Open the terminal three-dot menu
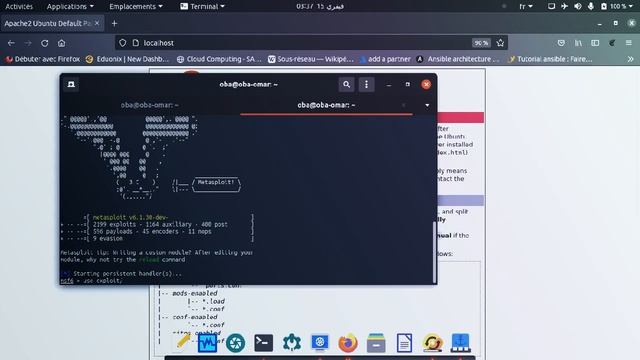The width and height of the screenshot is (640, 360). point(366,84)
